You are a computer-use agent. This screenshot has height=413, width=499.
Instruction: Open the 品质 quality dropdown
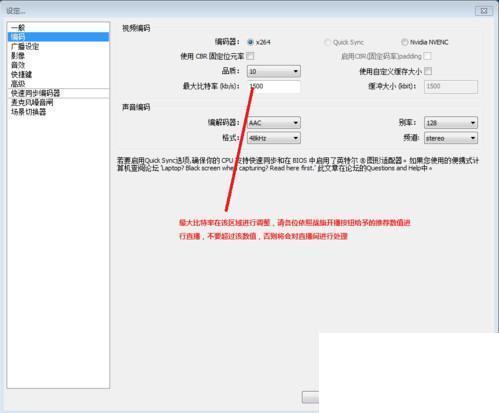(x=274, y=71)
